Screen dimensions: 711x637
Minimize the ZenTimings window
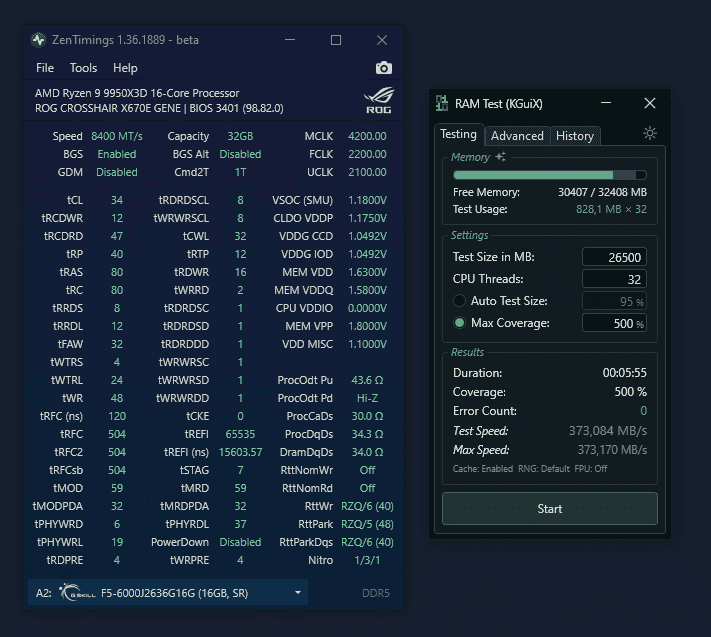(290, 40)
